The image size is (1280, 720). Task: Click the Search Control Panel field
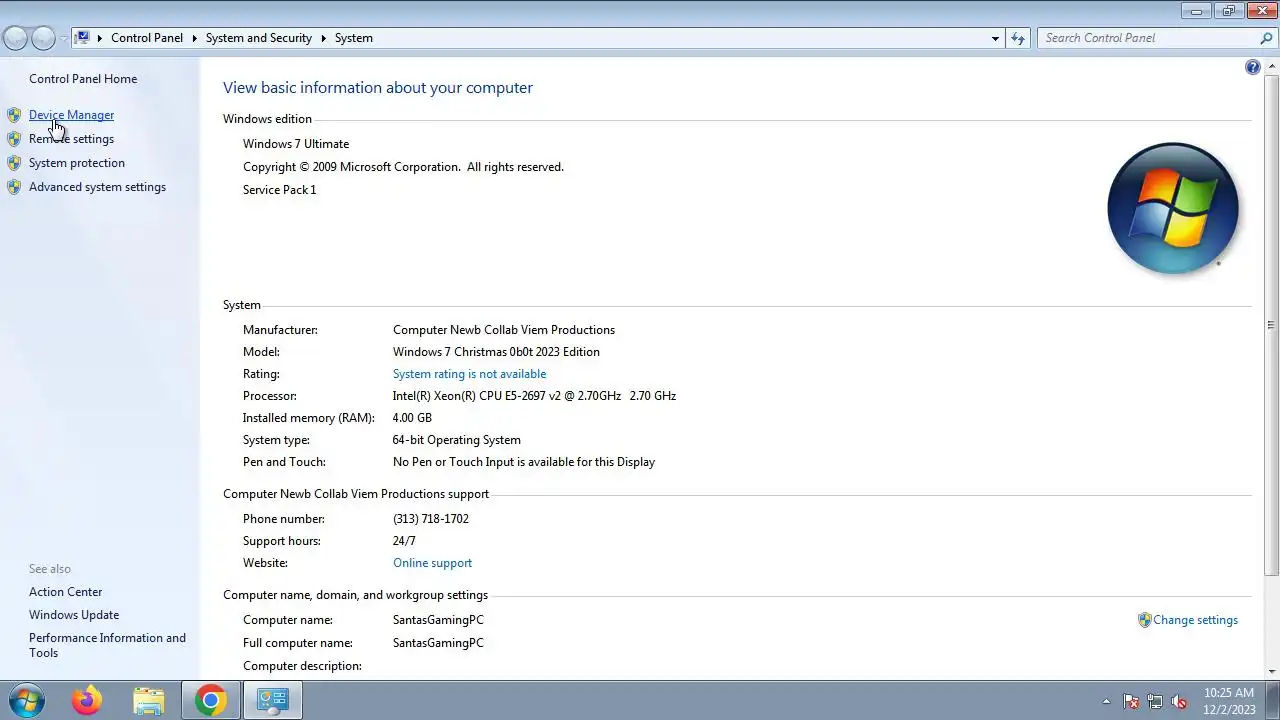[1148, 38]
